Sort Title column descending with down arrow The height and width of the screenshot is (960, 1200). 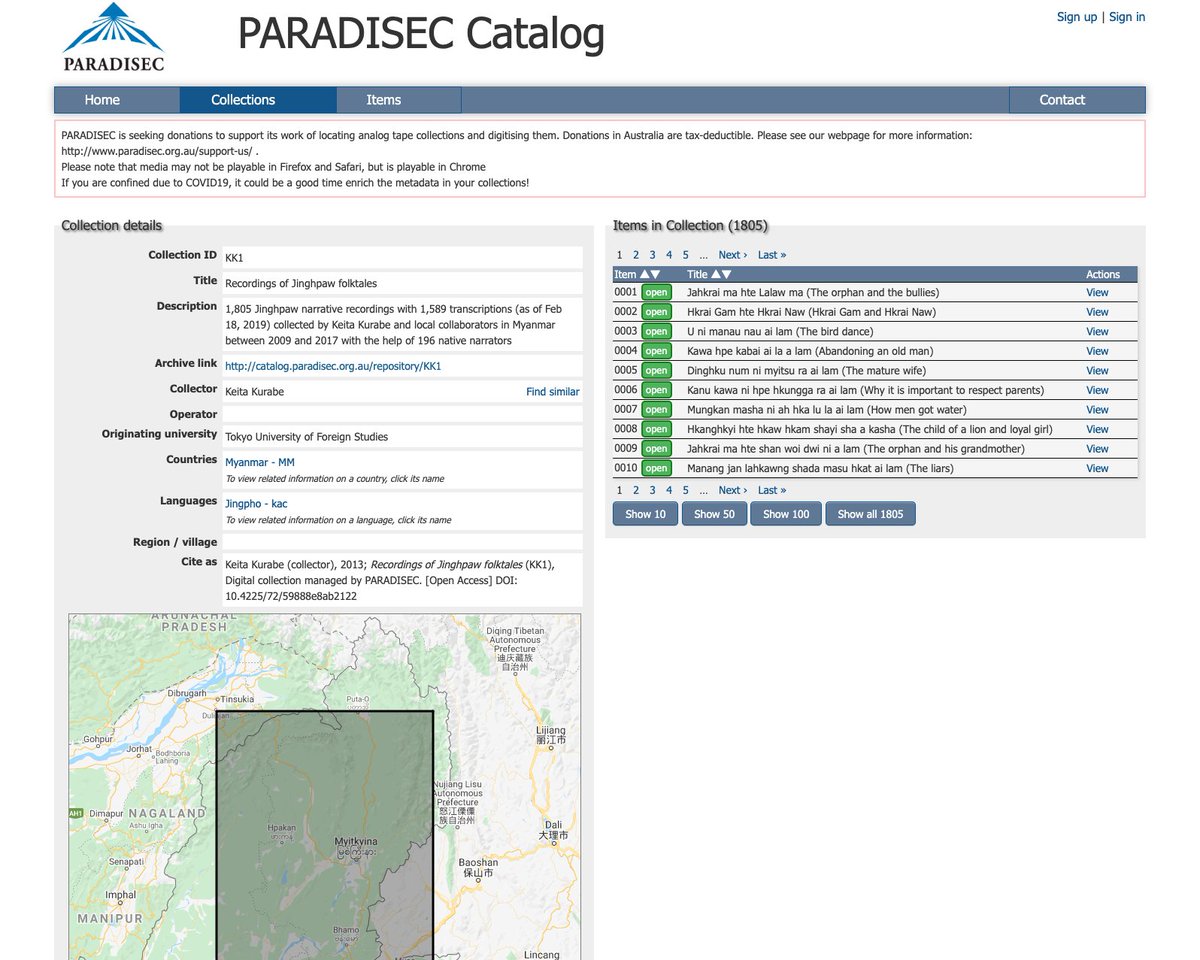click(726, 274)
